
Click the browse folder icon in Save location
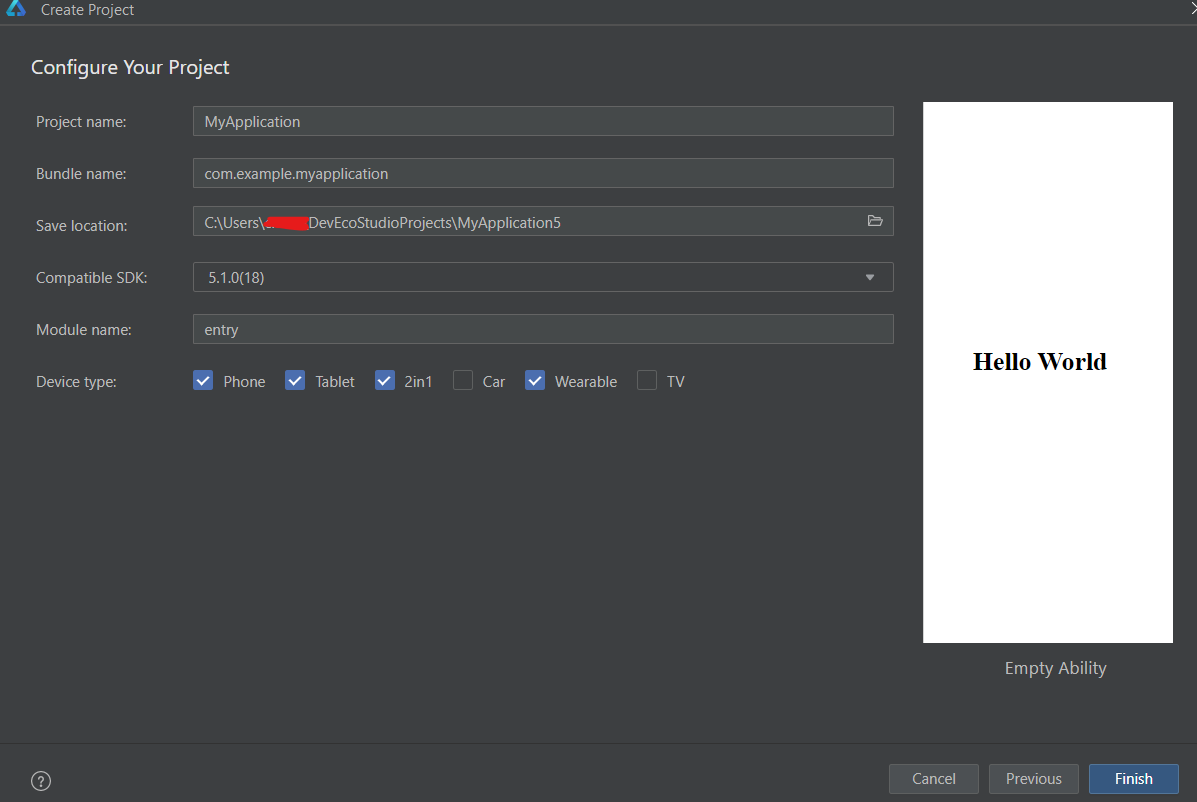click(x=875, y=221)
